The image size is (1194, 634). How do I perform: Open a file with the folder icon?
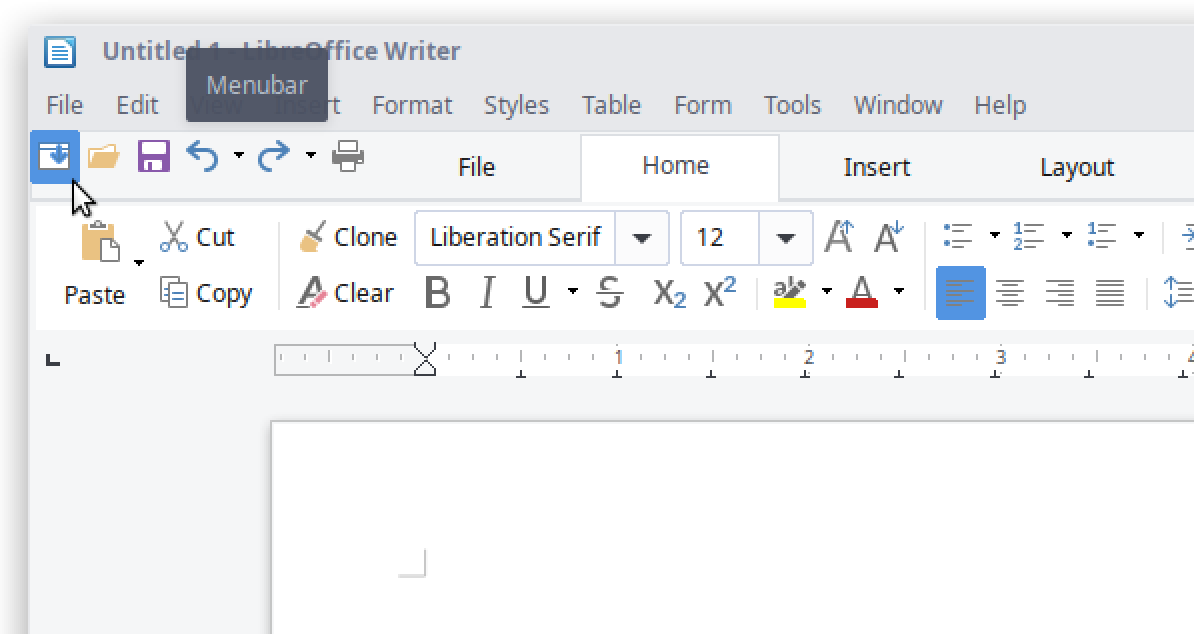(104, 157)
